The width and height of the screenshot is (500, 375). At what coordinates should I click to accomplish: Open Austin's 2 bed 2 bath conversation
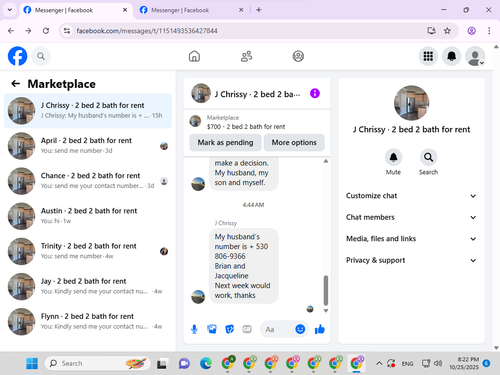88,216
